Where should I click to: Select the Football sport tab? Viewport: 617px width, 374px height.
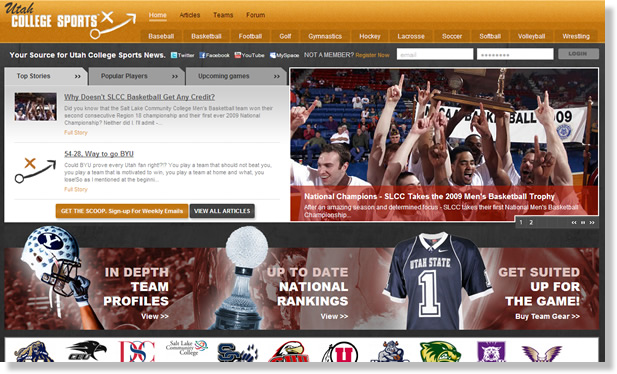pos(250,36)
